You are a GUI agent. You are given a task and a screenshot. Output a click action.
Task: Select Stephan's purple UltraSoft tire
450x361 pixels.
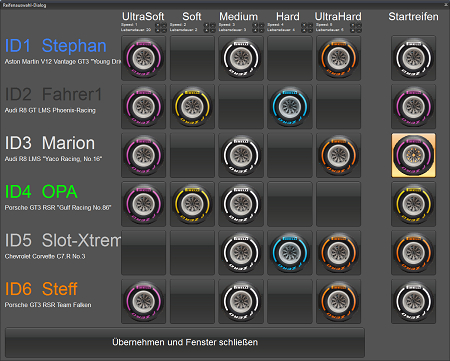[143, 58]
